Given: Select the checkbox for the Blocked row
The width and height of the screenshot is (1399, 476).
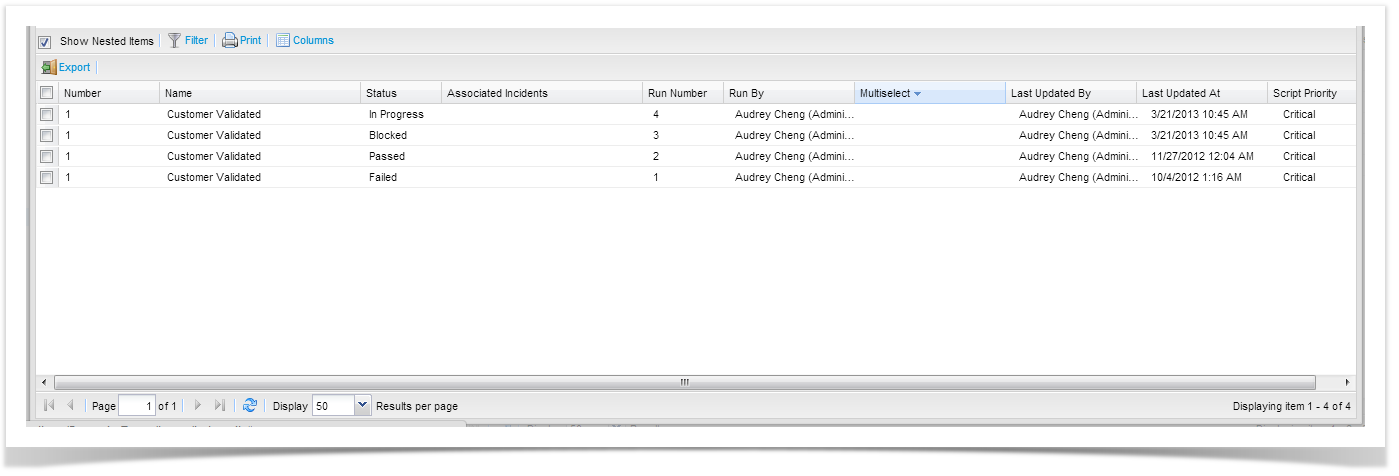Looking at the screenshot, I should point(46,136).
